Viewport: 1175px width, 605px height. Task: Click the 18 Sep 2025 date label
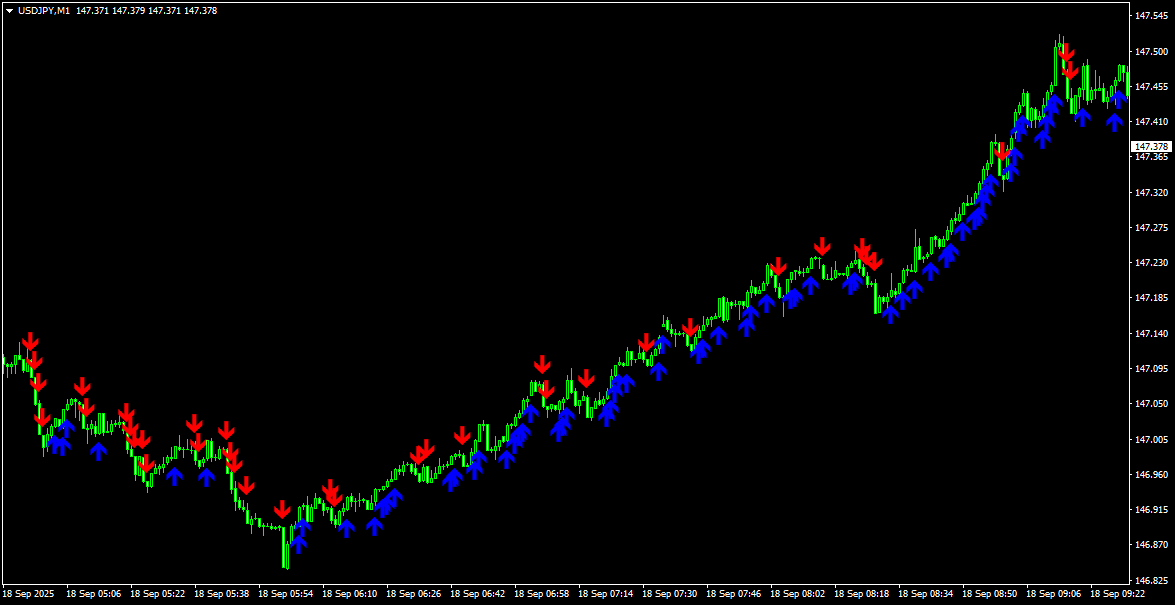point(30,593)
